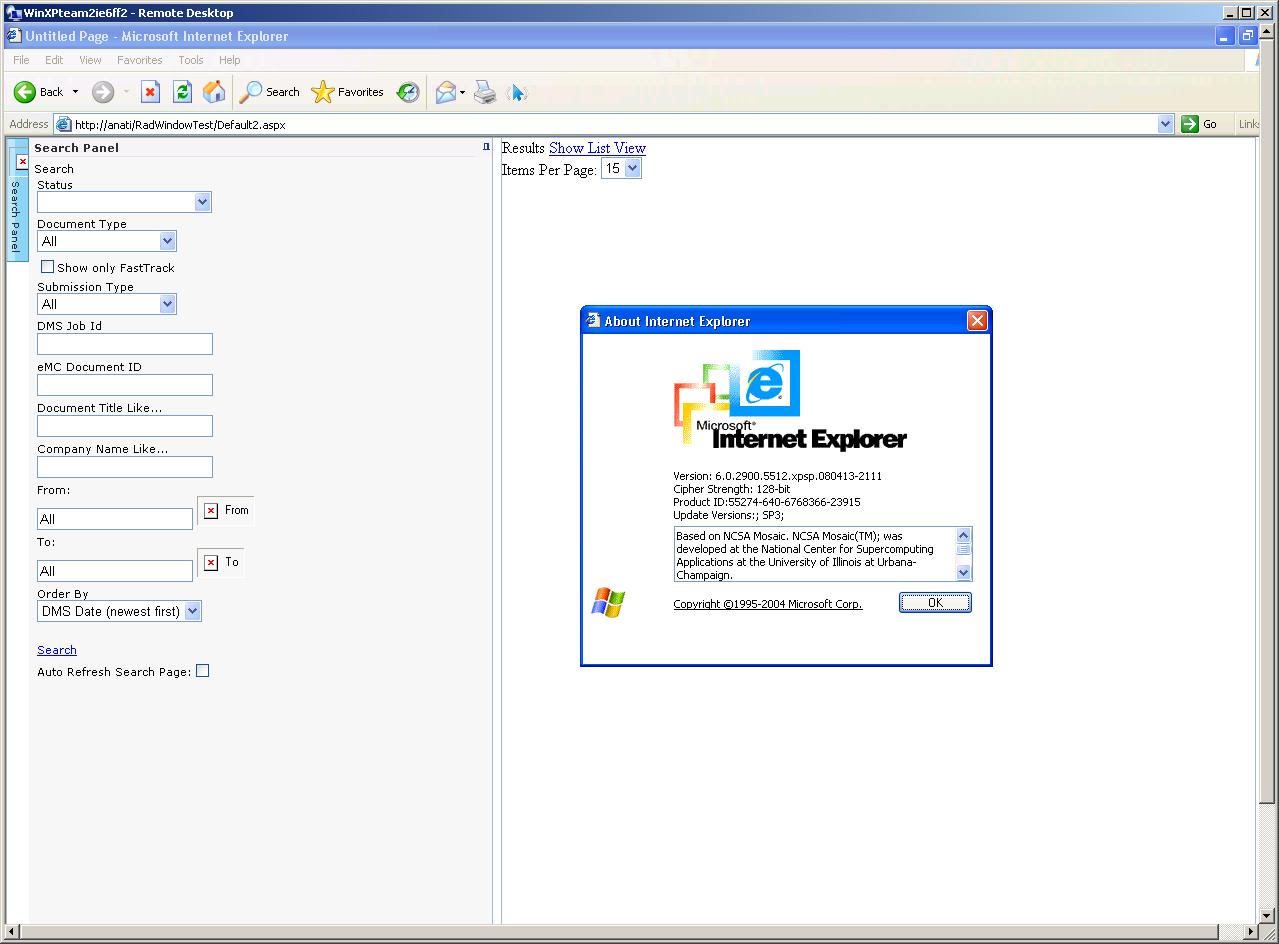The image size is (1279, 944).
Task: Click the To date input field
Action: point(115,571)
